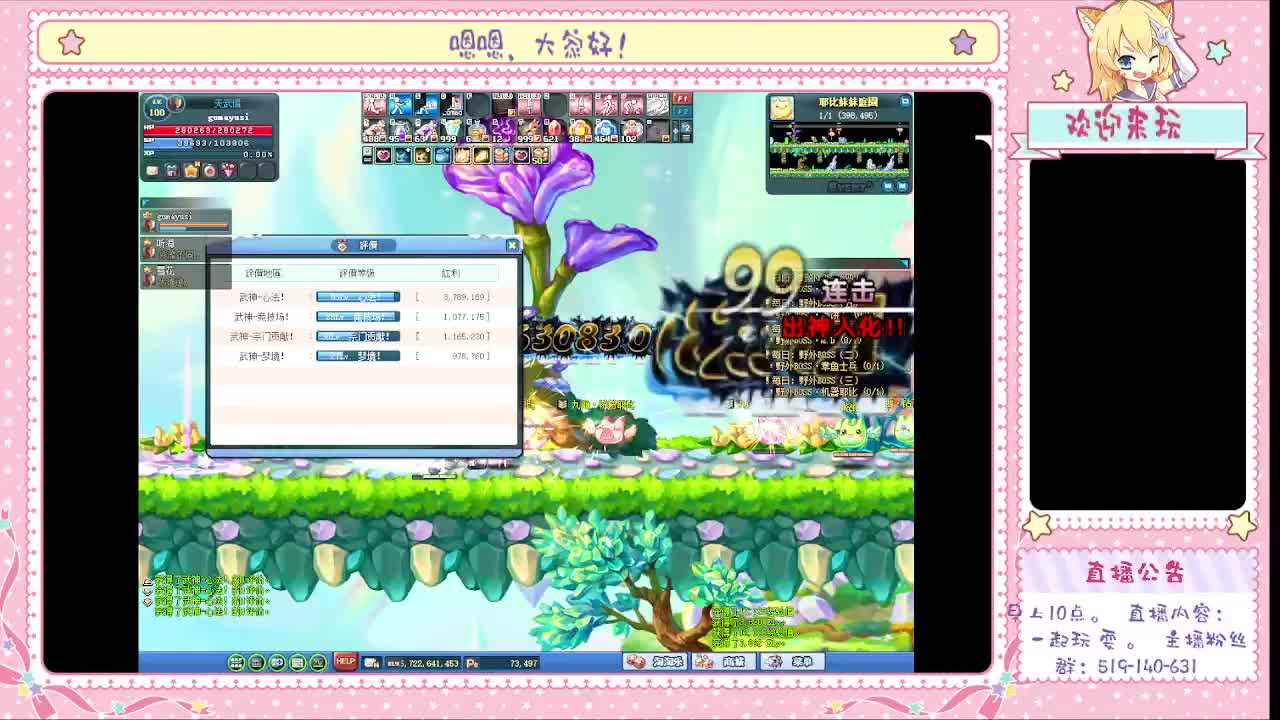1280x720 pixels.
Task: Click the 武神-梦境 rating level bar
Action: click(358, 356)
